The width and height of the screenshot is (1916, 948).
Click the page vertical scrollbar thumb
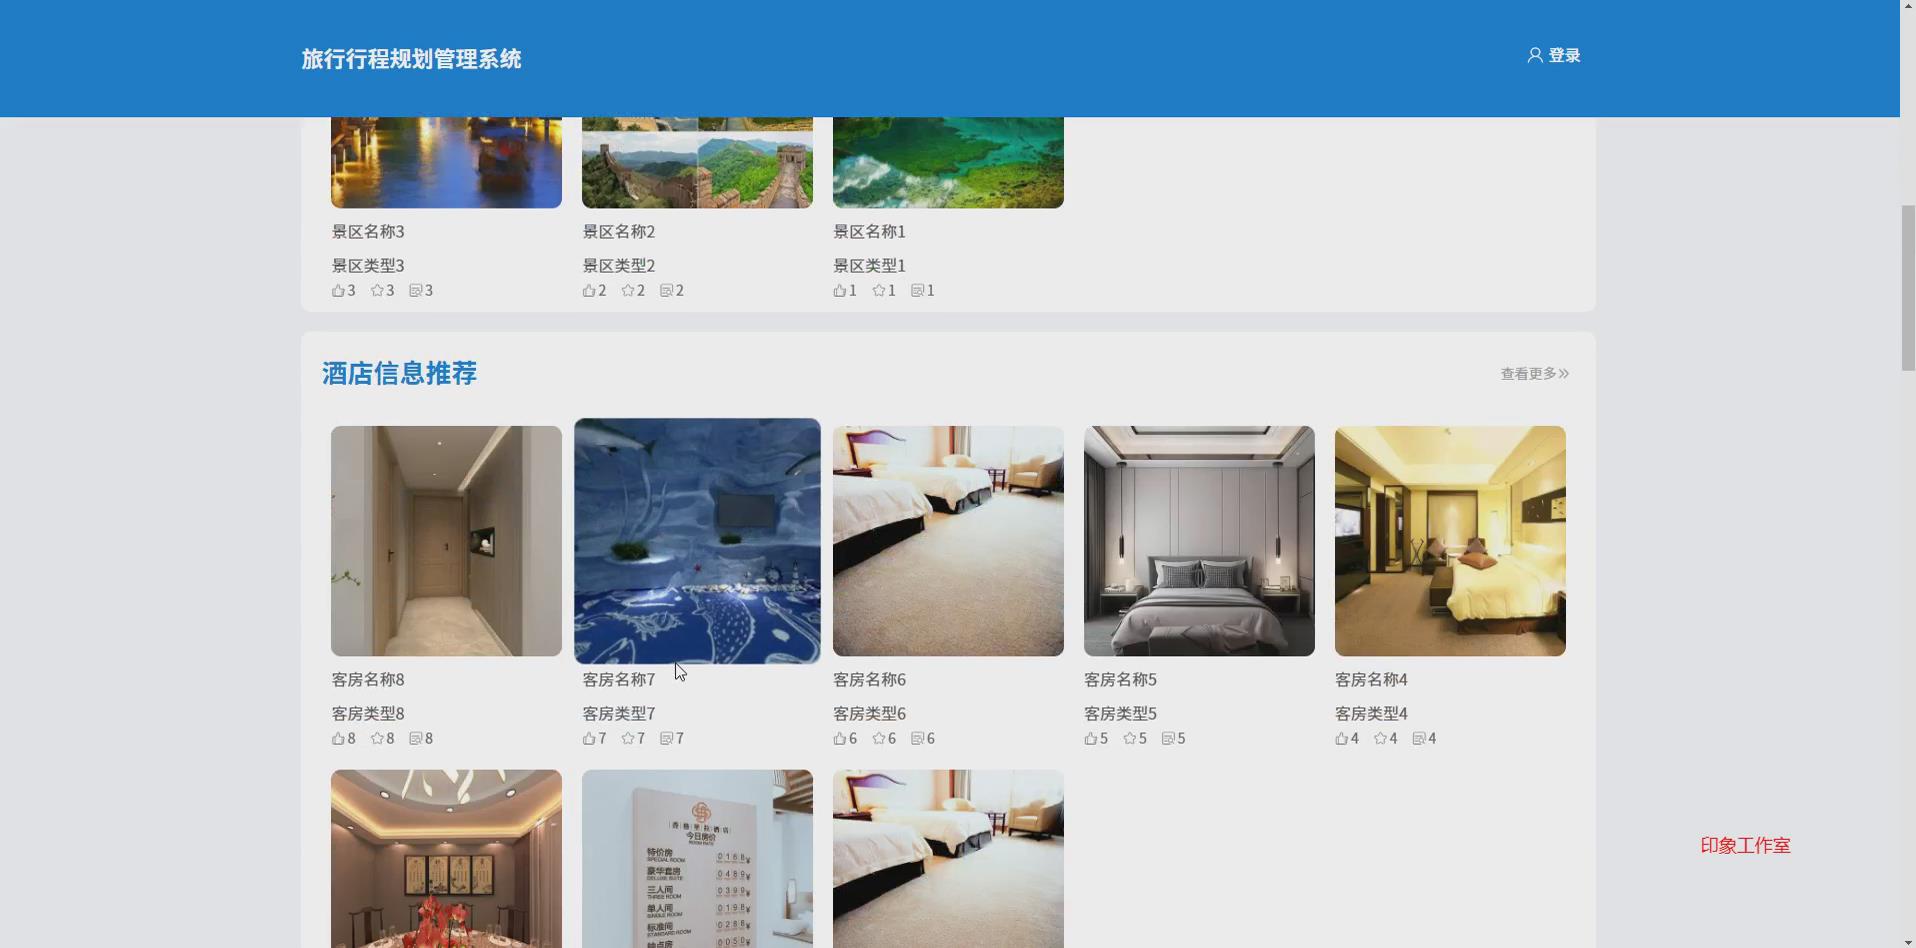[x=1908, y=288]
